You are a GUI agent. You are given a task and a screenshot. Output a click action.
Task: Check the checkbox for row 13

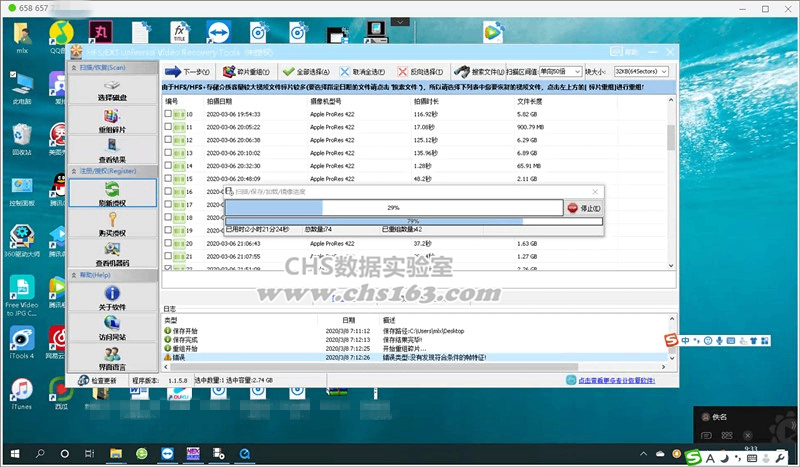click(x=168, y=153)
